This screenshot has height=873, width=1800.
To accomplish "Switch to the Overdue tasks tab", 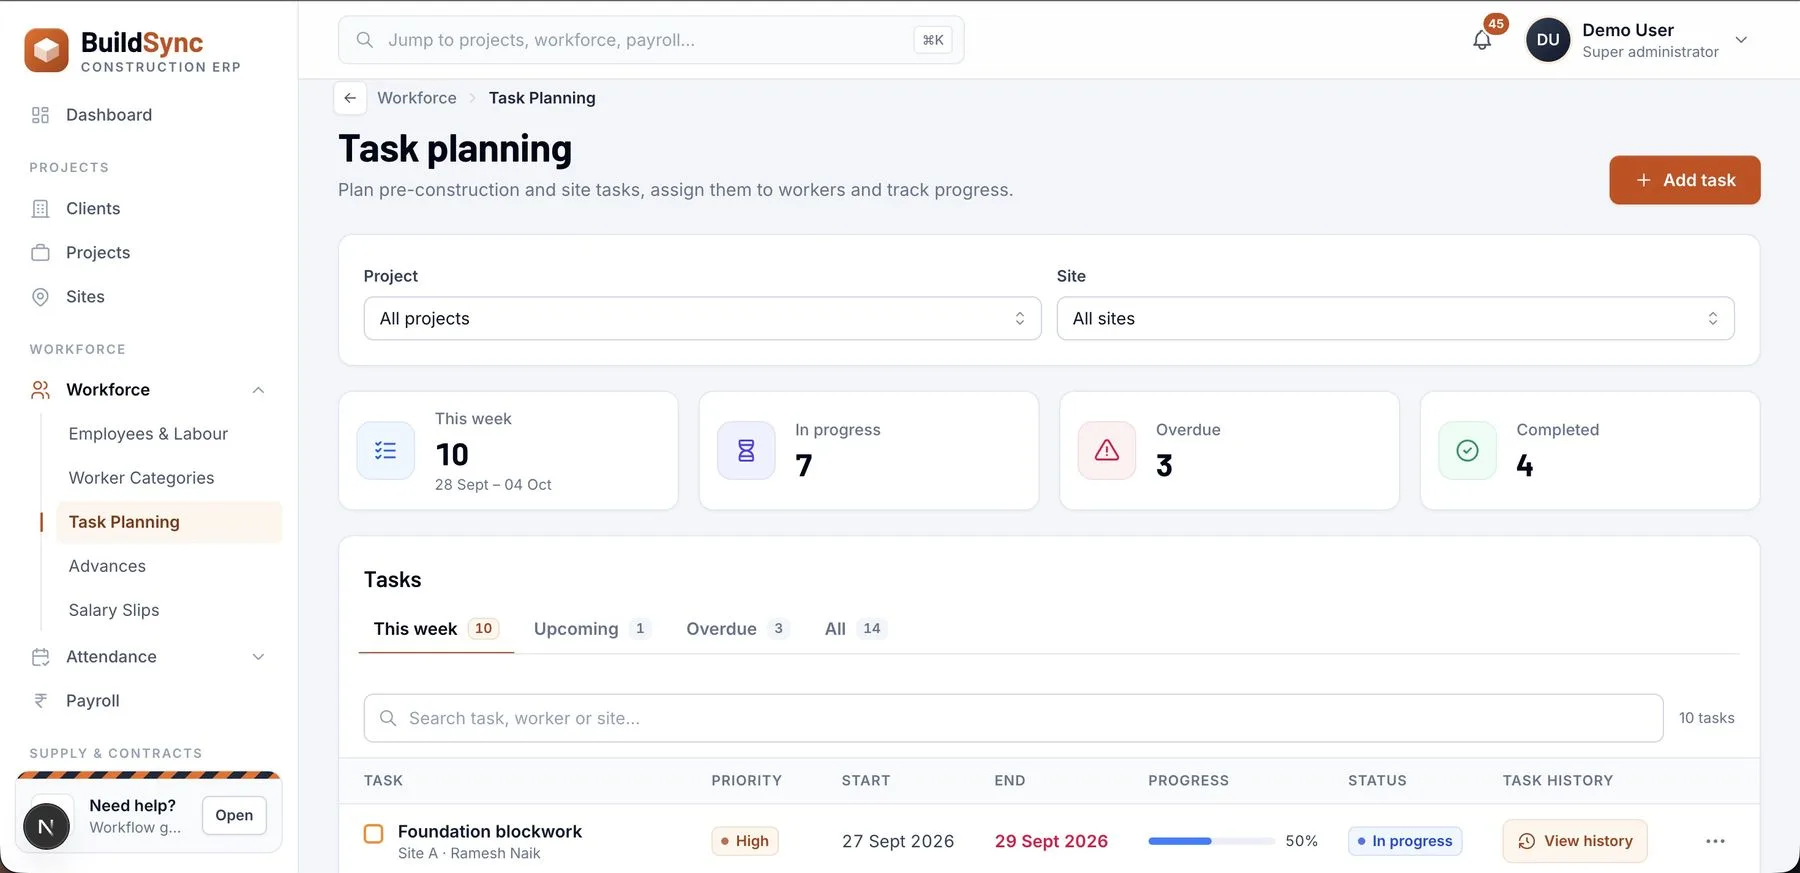I will point(737,629).
